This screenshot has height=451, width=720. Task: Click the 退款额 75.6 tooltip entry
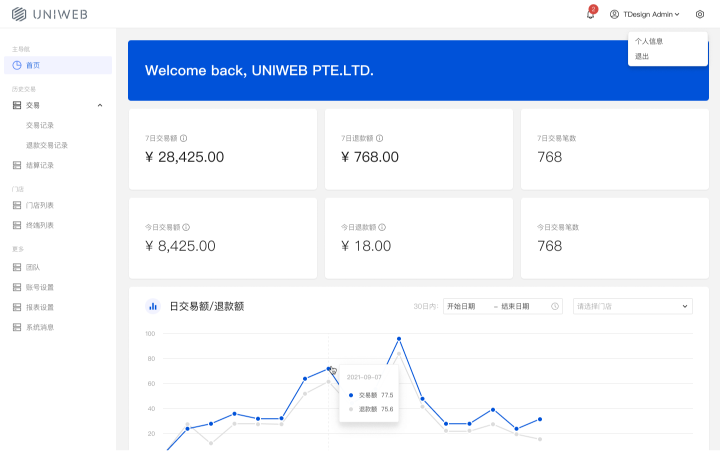click(x=371, y=409)
